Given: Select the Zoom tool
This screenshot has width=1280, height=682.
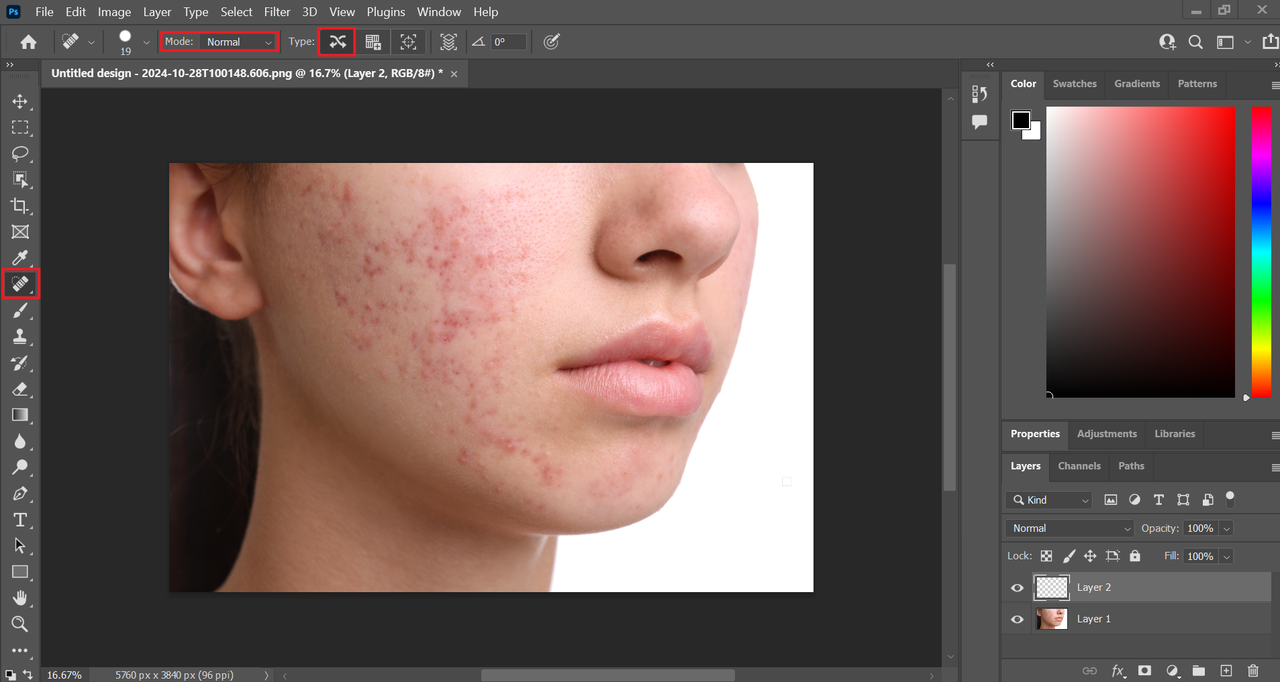Looking at the screenshot, I should pos(20,624).
